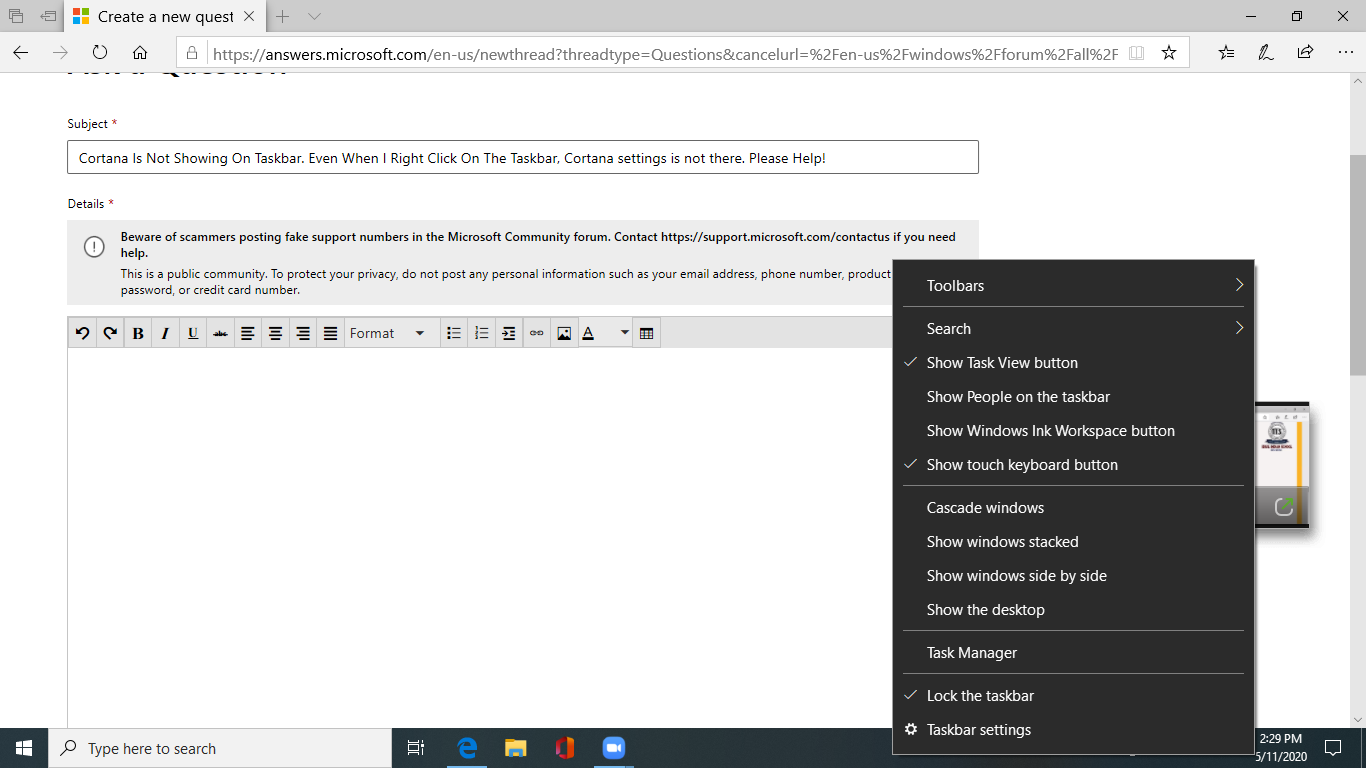Open Zoom from the taskbar
The height and width of the screenshot is (768, 1366).
click(613, 748)
